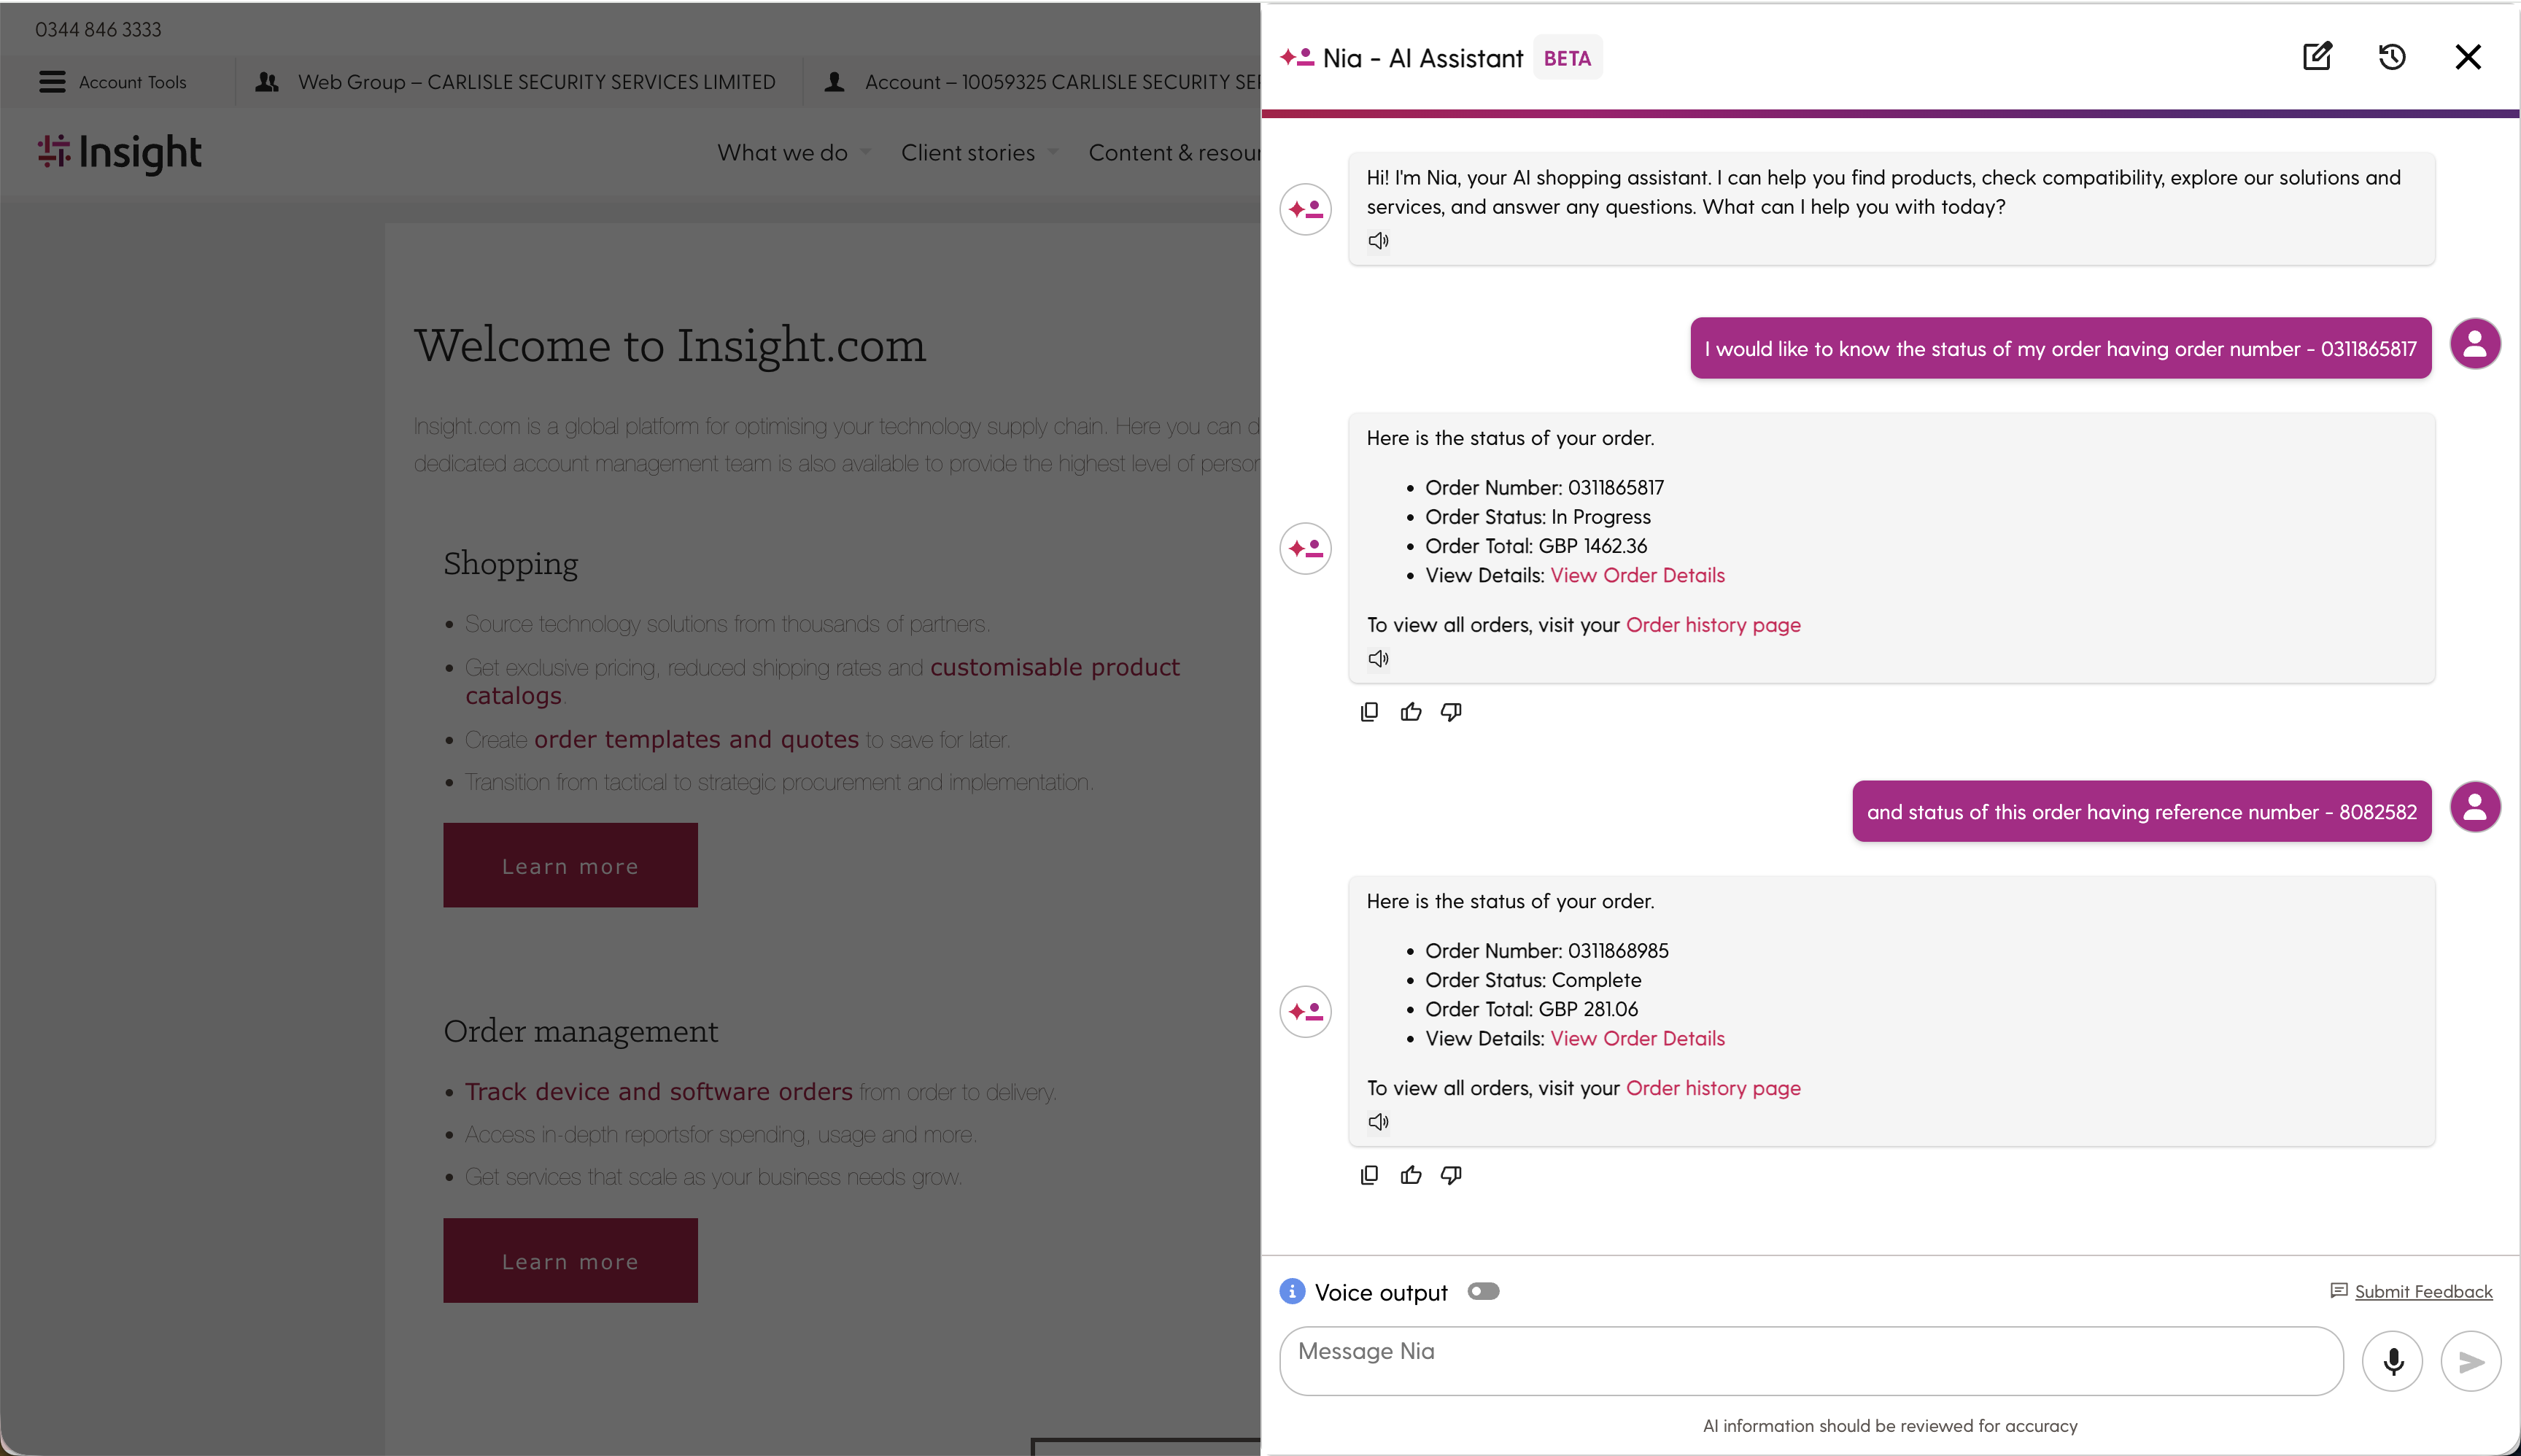Open chat history clock icon

pyautogui.click(x=2392, y=57)
